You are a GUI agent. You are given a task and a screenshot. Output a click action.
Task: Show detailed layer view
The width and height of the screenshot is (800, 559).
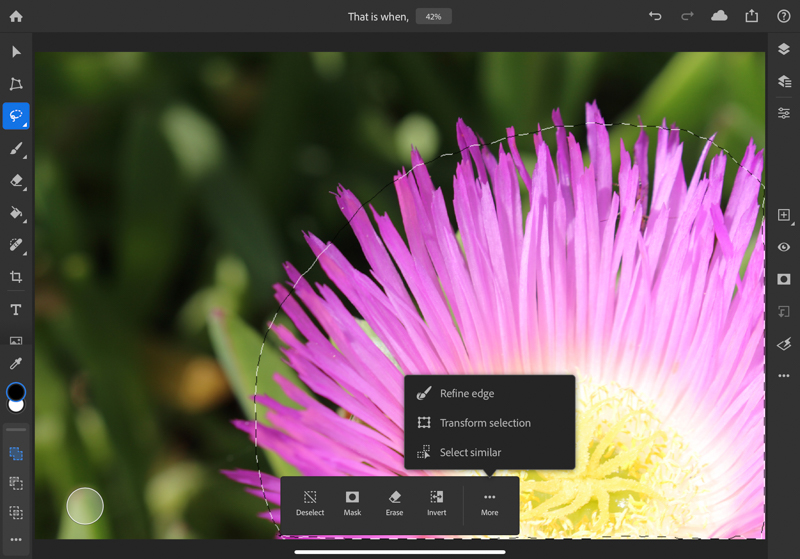pos(784,81)
